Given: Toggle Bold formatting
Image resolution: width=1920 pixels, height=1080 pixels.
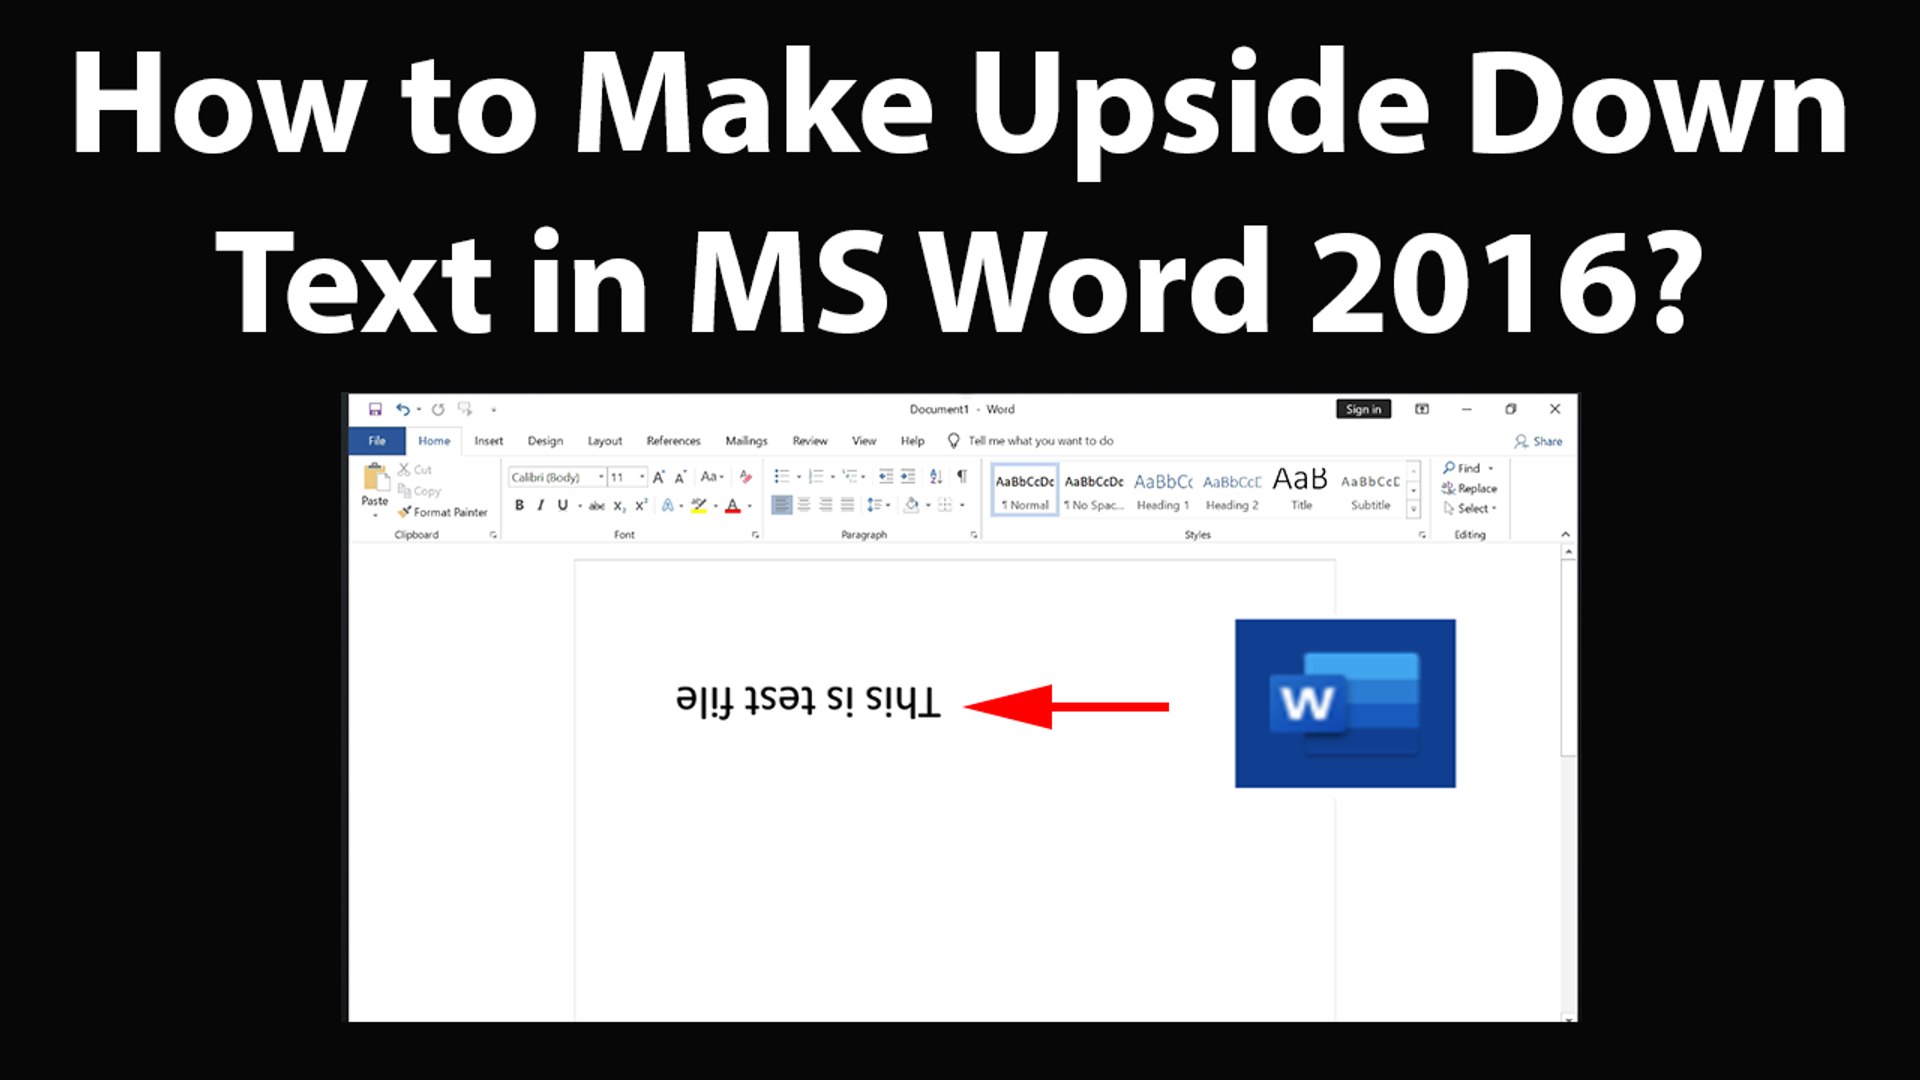Looking at the screenshot, I should 519,506.
